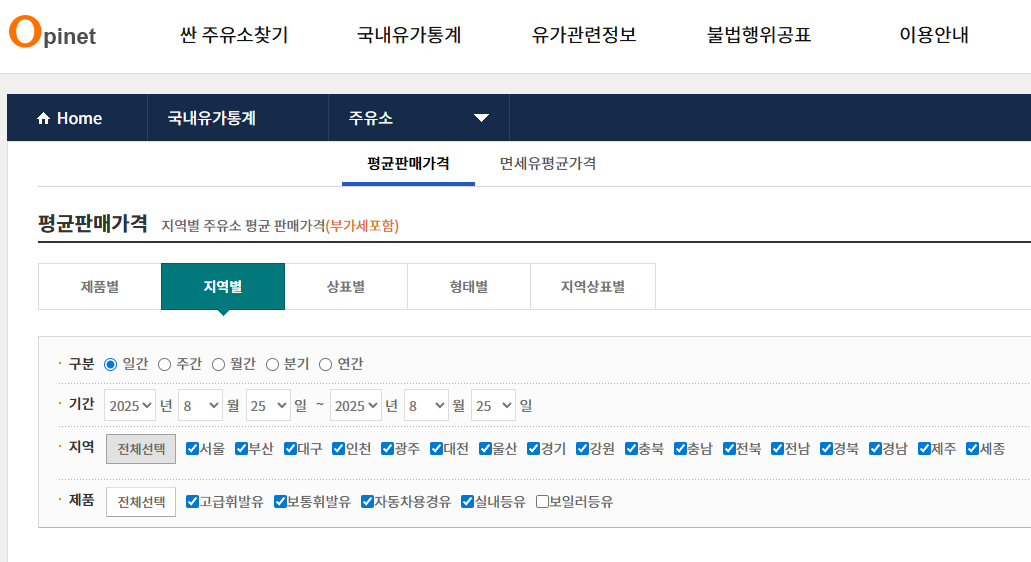Select the 지역별 tab
The image size is (1031, 562).
click(223, 287)
